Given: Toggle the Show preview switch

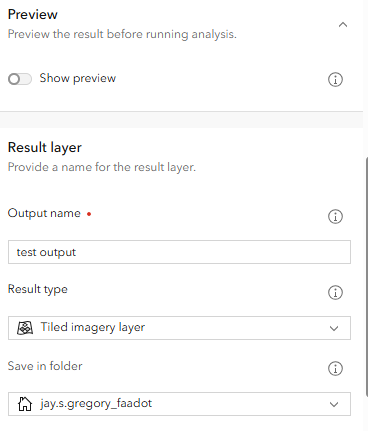Looking at the screenshot, I should (20, 79).
